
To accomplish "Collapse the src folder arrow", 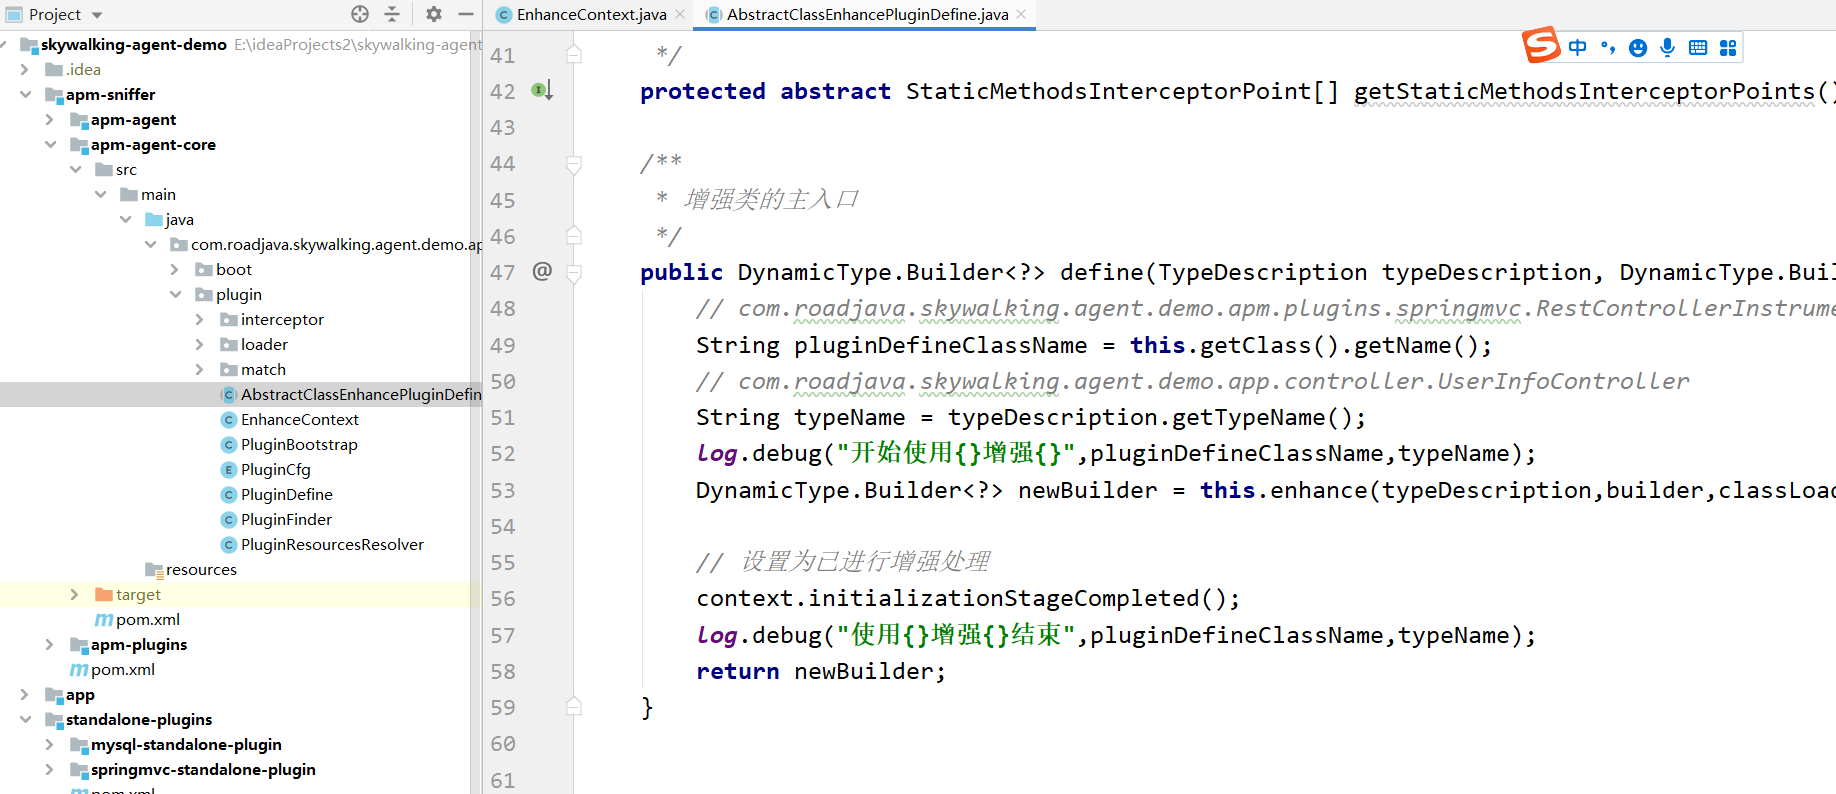I will 74,169.
